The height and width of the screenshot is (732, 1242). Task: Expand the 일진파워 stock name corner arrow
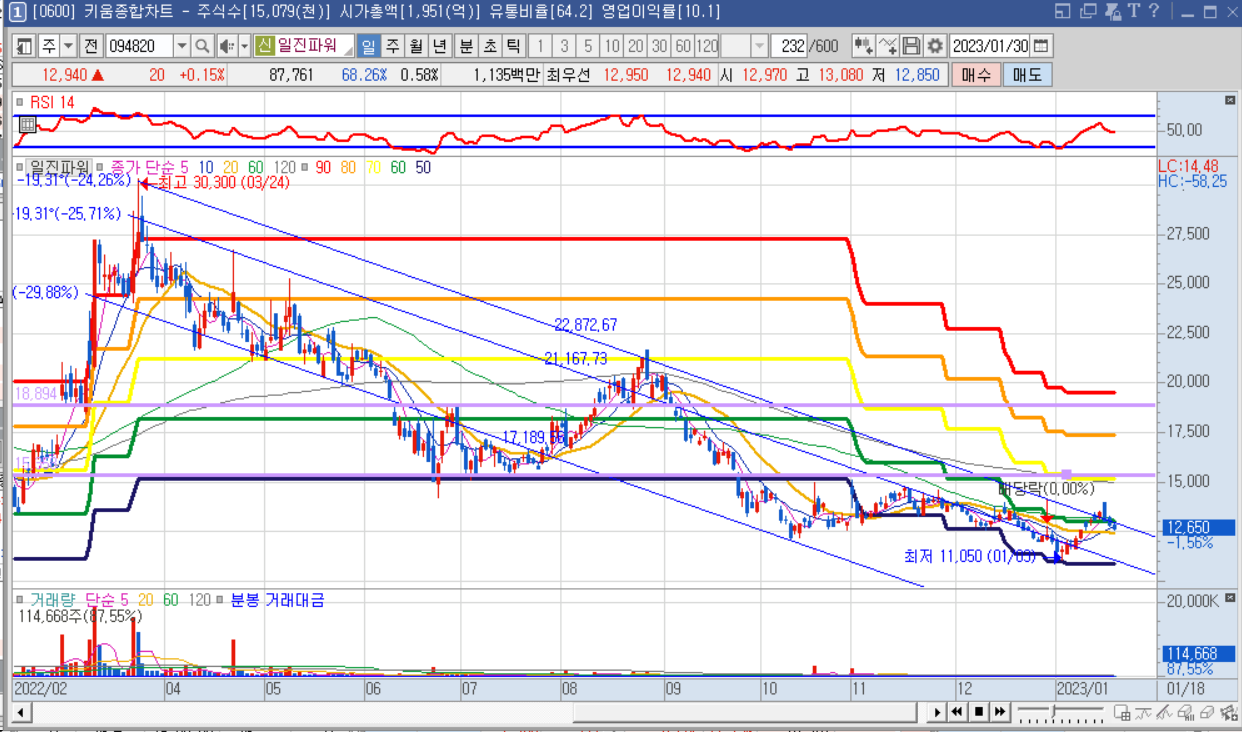[x=350, y=52]
